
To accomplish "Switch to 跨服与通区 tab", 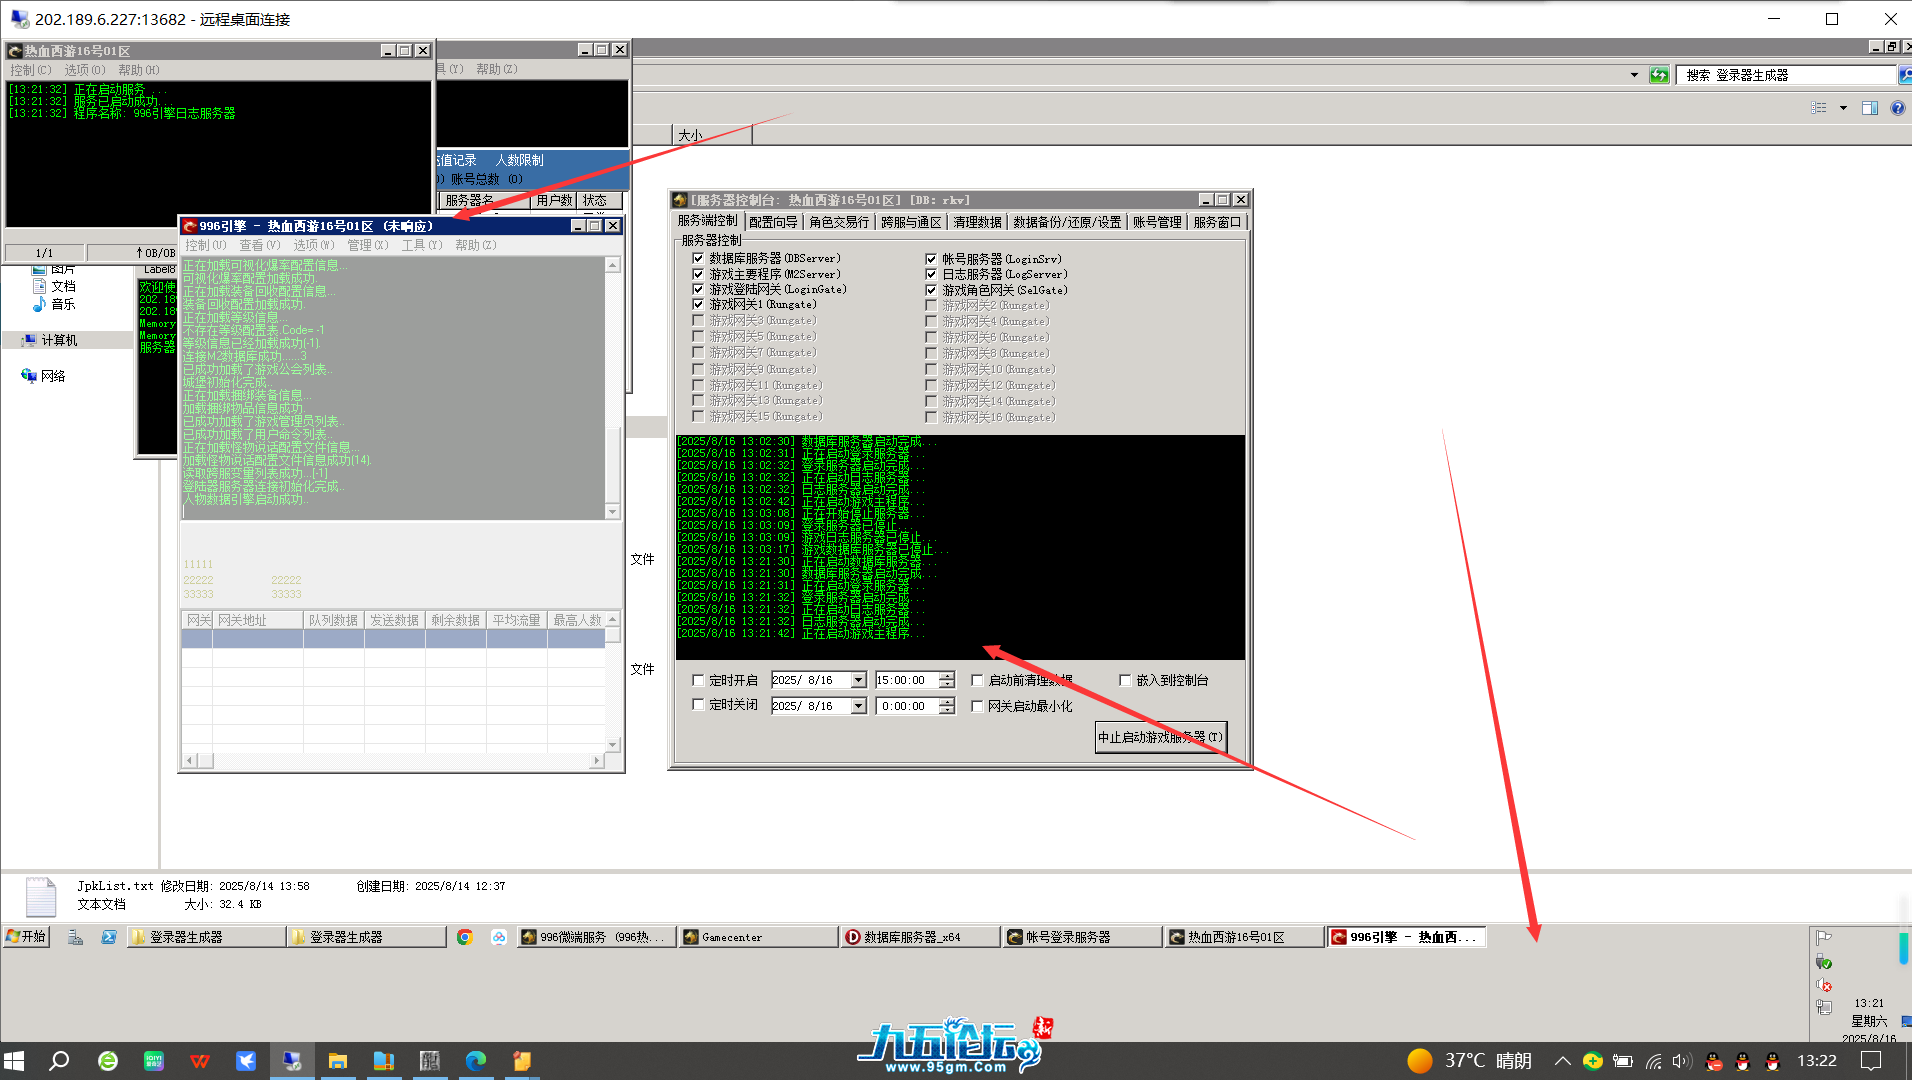I will pos(911,222).
